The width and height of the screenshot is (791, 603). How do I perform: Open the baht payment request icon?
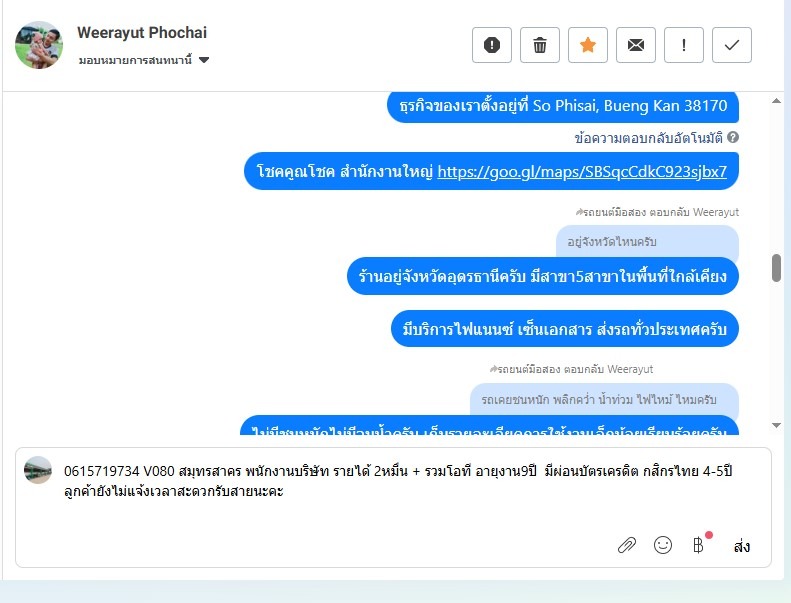point(699,545)
